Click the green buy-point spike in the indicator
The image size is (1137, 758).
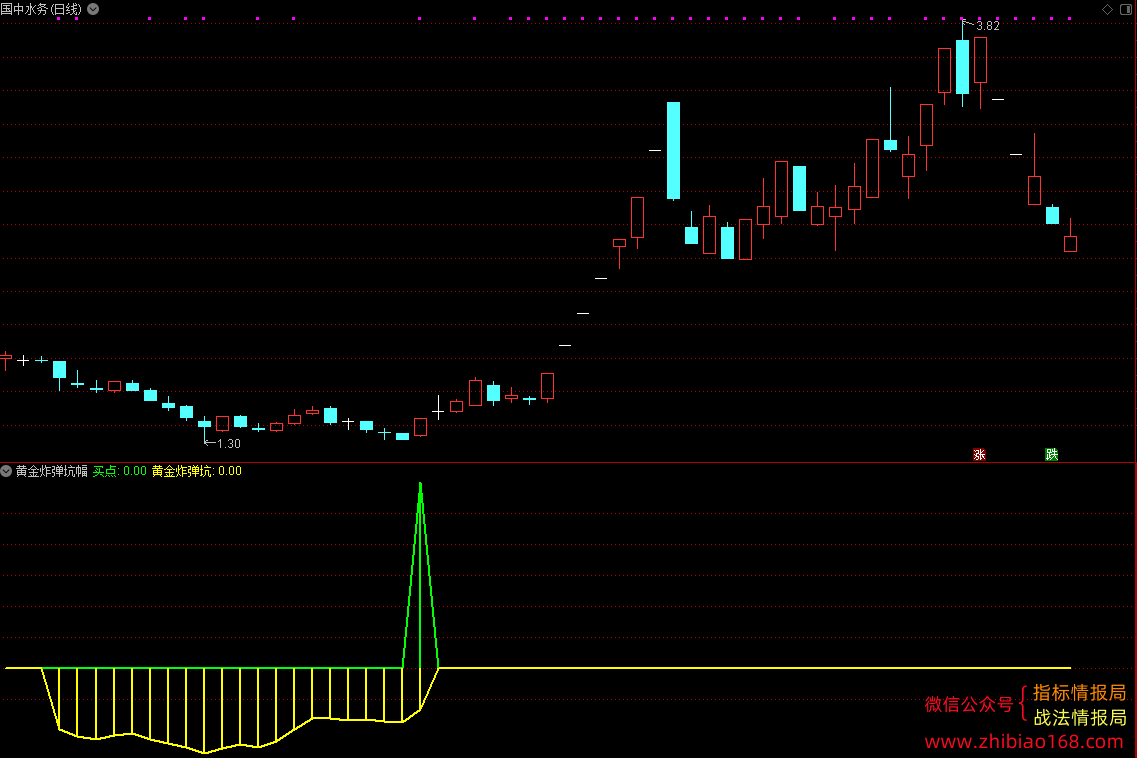(x=421, y=574)
